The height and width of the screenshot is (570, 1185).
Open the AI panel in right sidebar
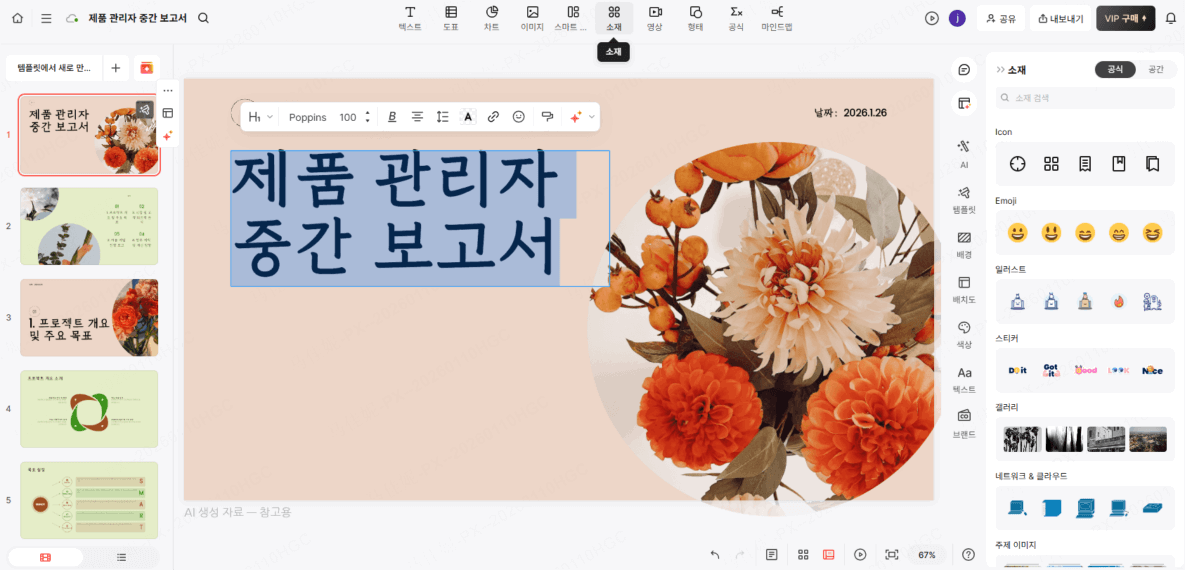[964, 153]
